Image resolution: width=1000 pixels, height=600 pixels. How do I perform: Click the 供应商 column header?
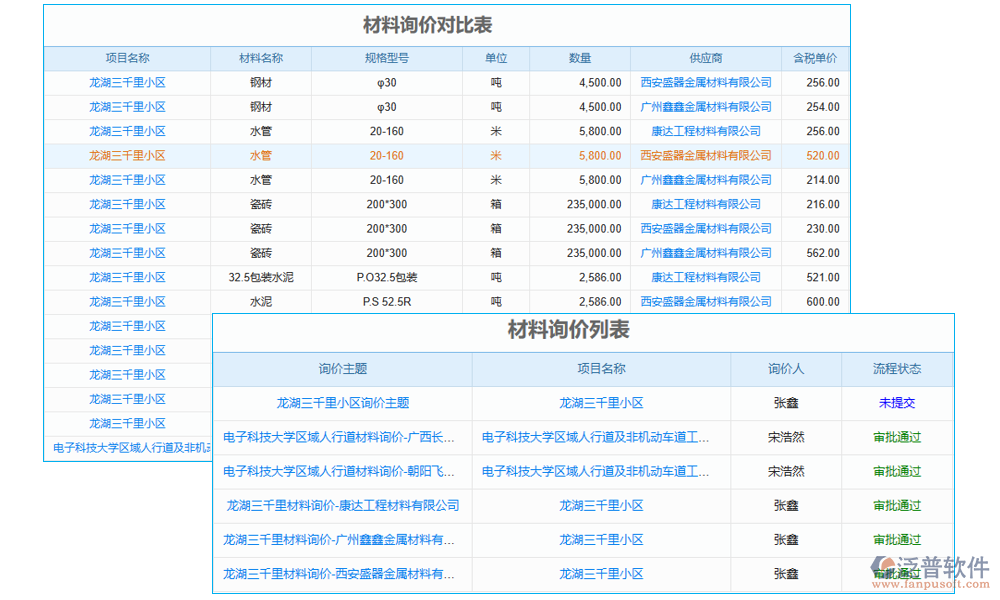coord(705,58)
